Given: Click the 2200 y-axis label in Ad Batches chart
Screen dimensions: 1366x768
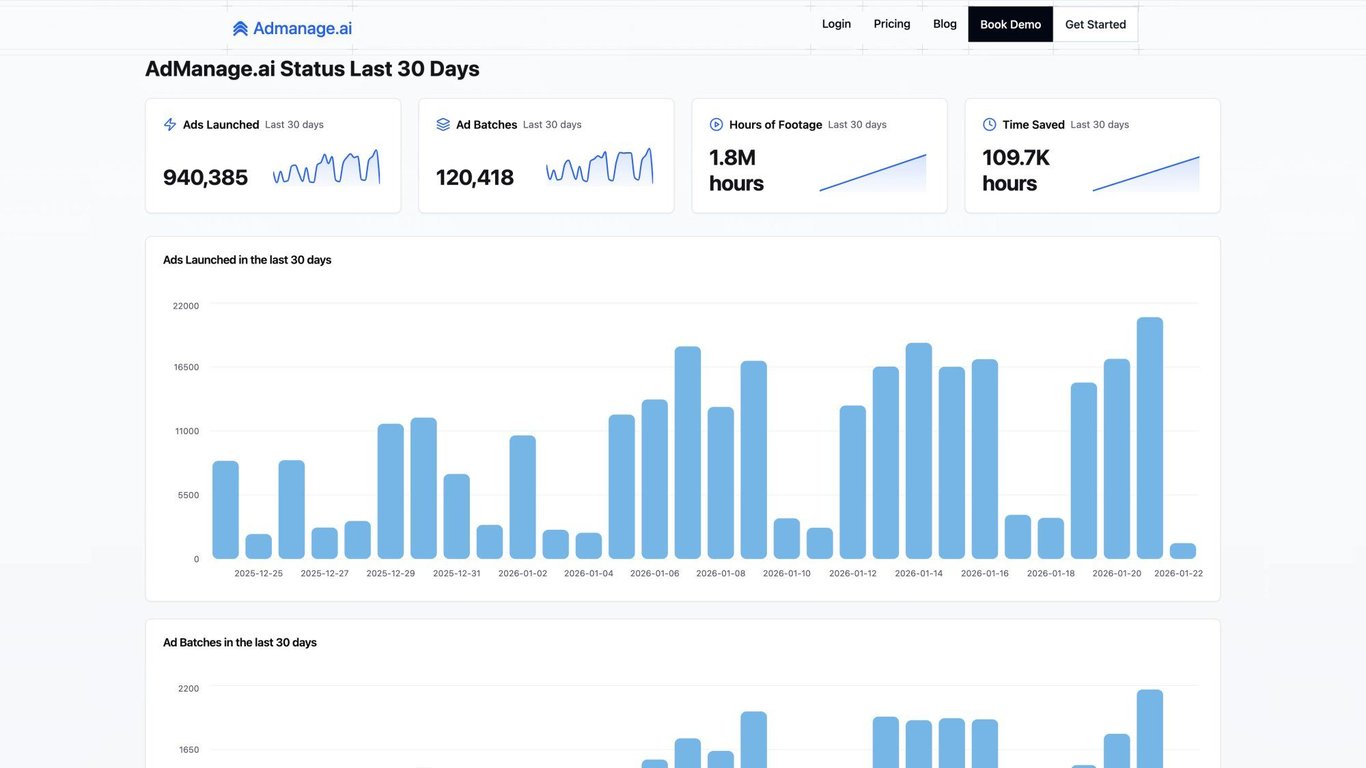Looking at the screenshot, I should click(189, 689).
